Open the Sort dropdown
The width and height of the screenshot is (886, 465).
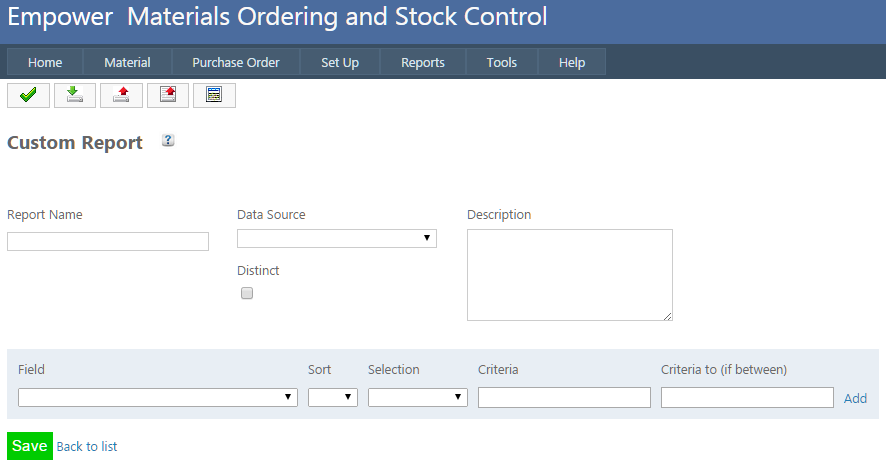click(x=332, y=397)
